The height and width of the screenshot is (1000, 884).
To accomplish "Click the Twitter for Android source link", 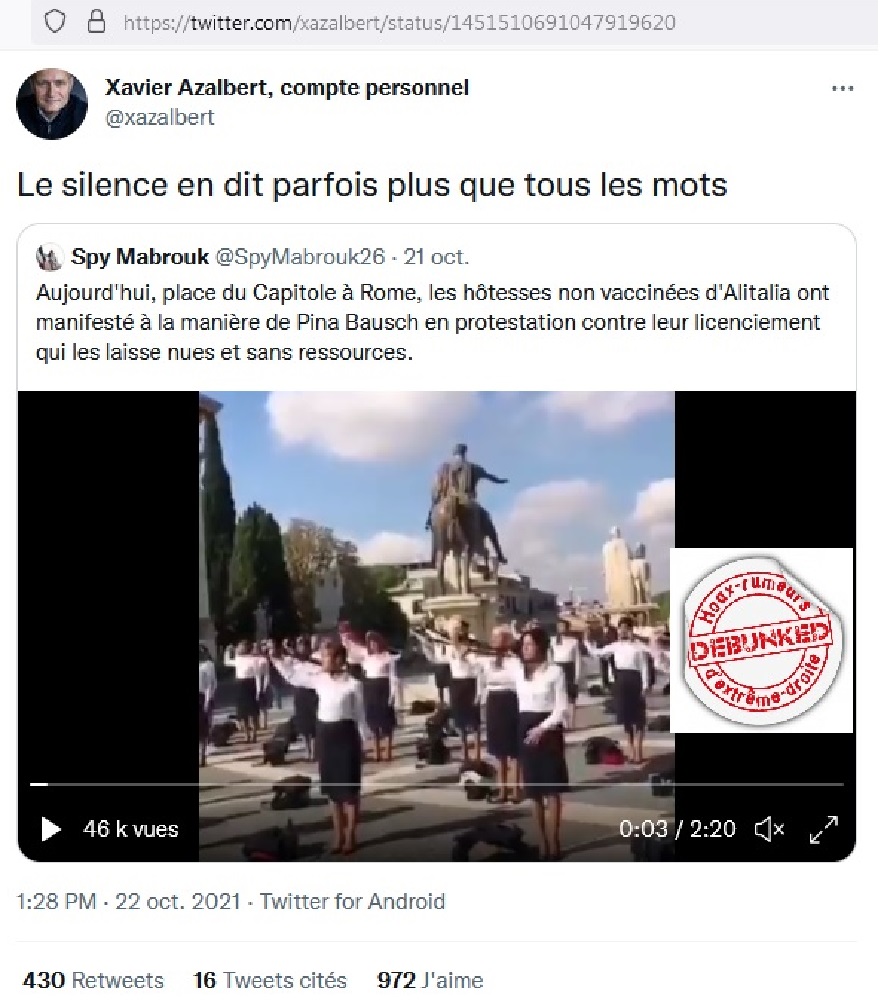I will (352, 901).
